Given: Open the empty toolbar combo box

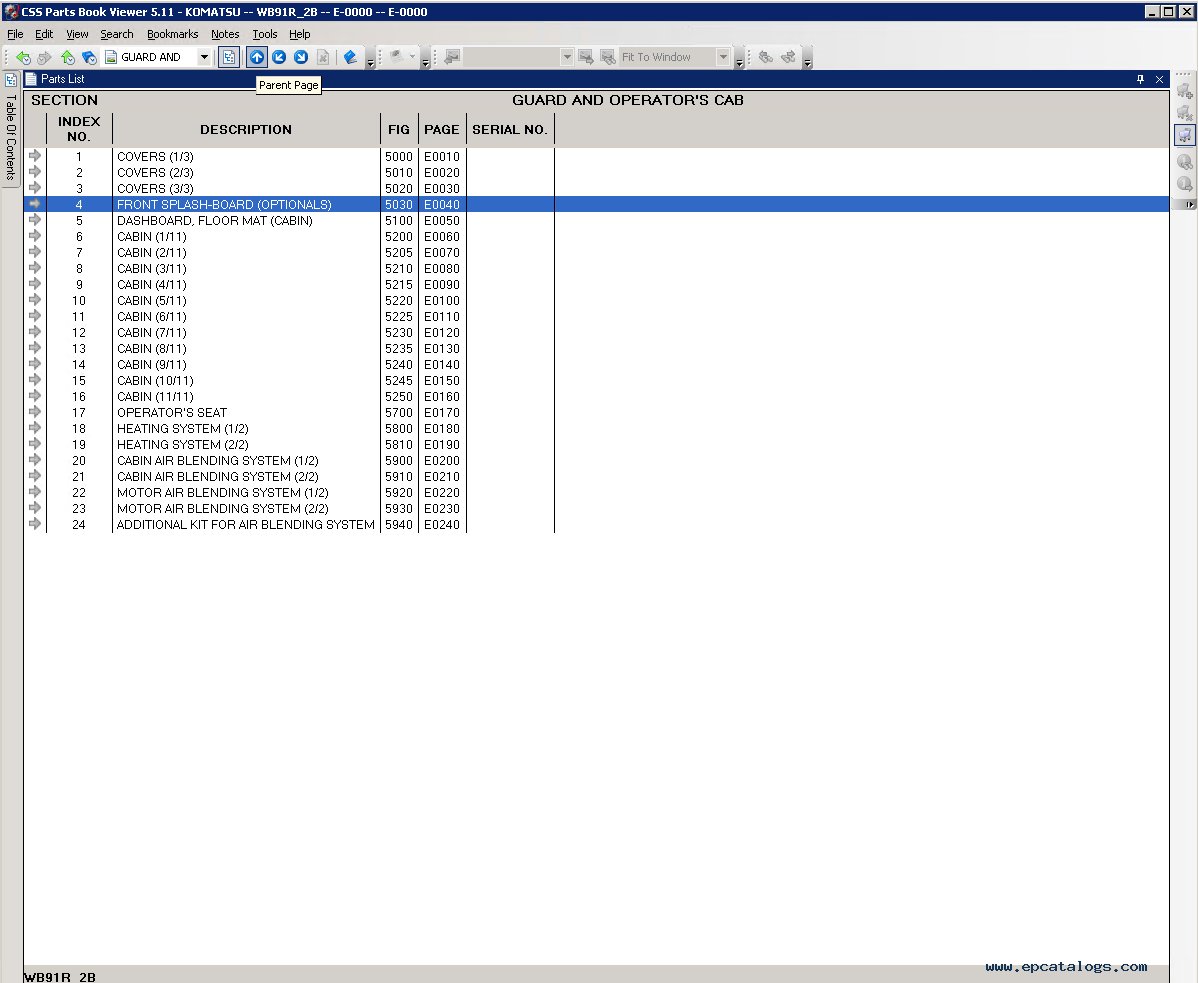Looking at the screenshot, I should point(567,57).
